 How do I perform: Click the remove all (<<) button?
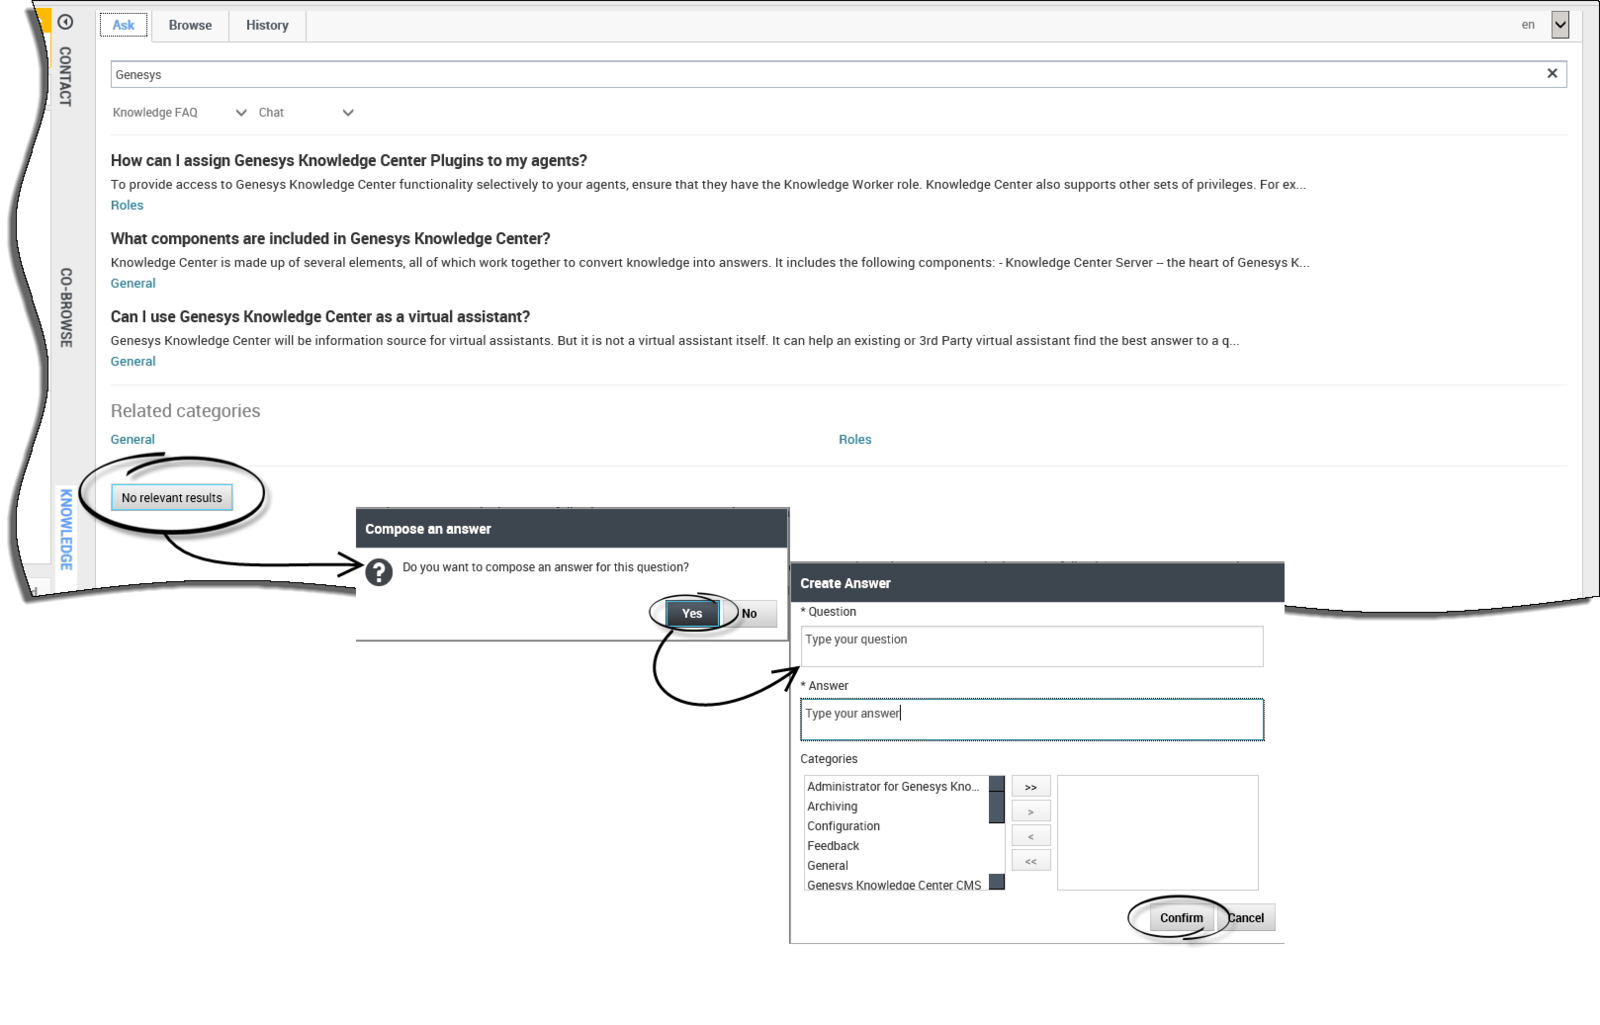click(1031, 861)
